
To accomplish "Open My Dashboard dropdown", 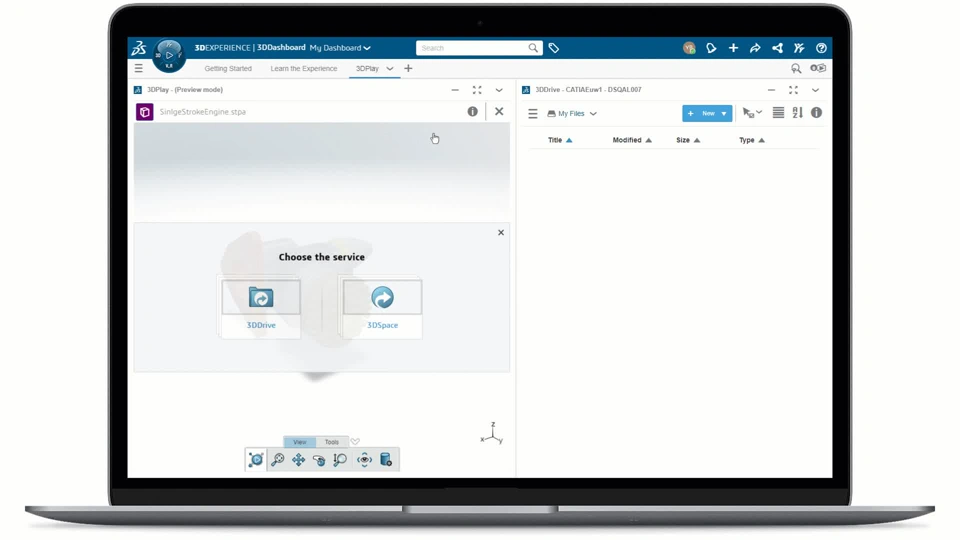I will click(x=340, y=48).
